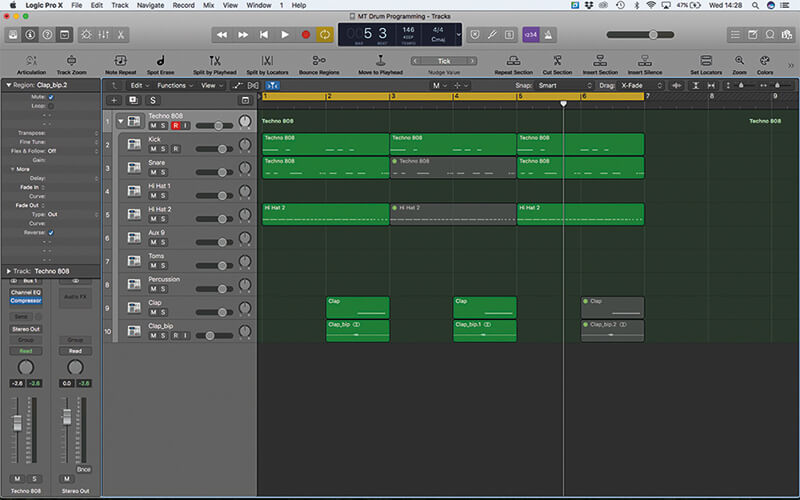
Task: Open the tracks area Edit dropdown
Action: (139, 85)
